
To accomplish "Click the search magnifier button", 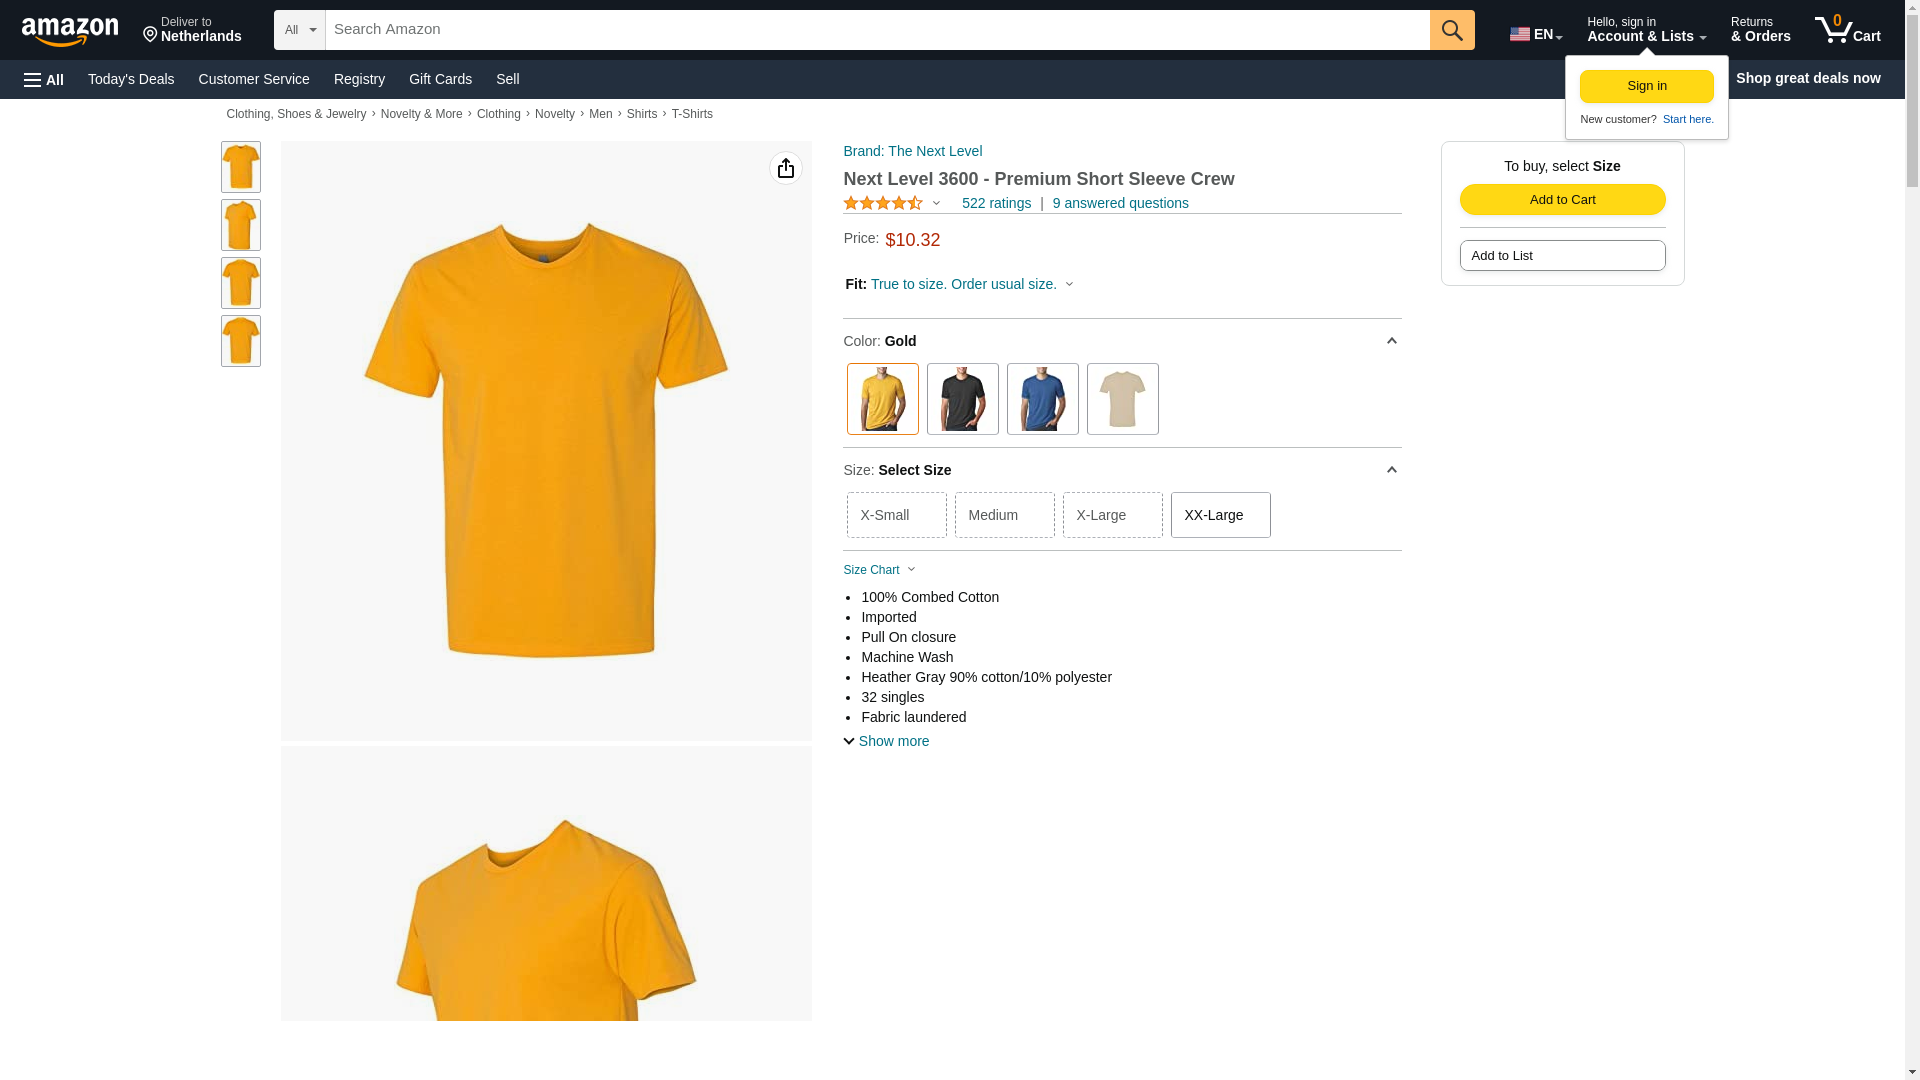I will [1452, 30].
